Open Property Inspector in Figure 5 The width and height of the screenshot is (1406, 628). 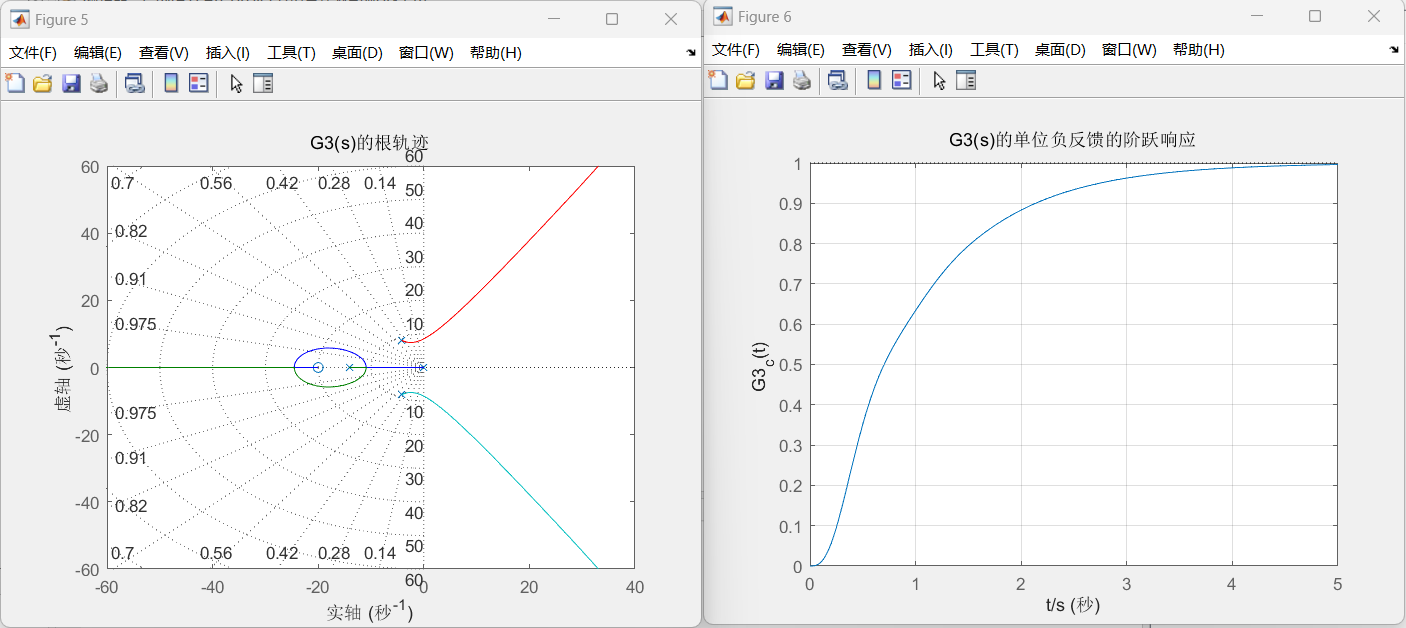[262, 84]
